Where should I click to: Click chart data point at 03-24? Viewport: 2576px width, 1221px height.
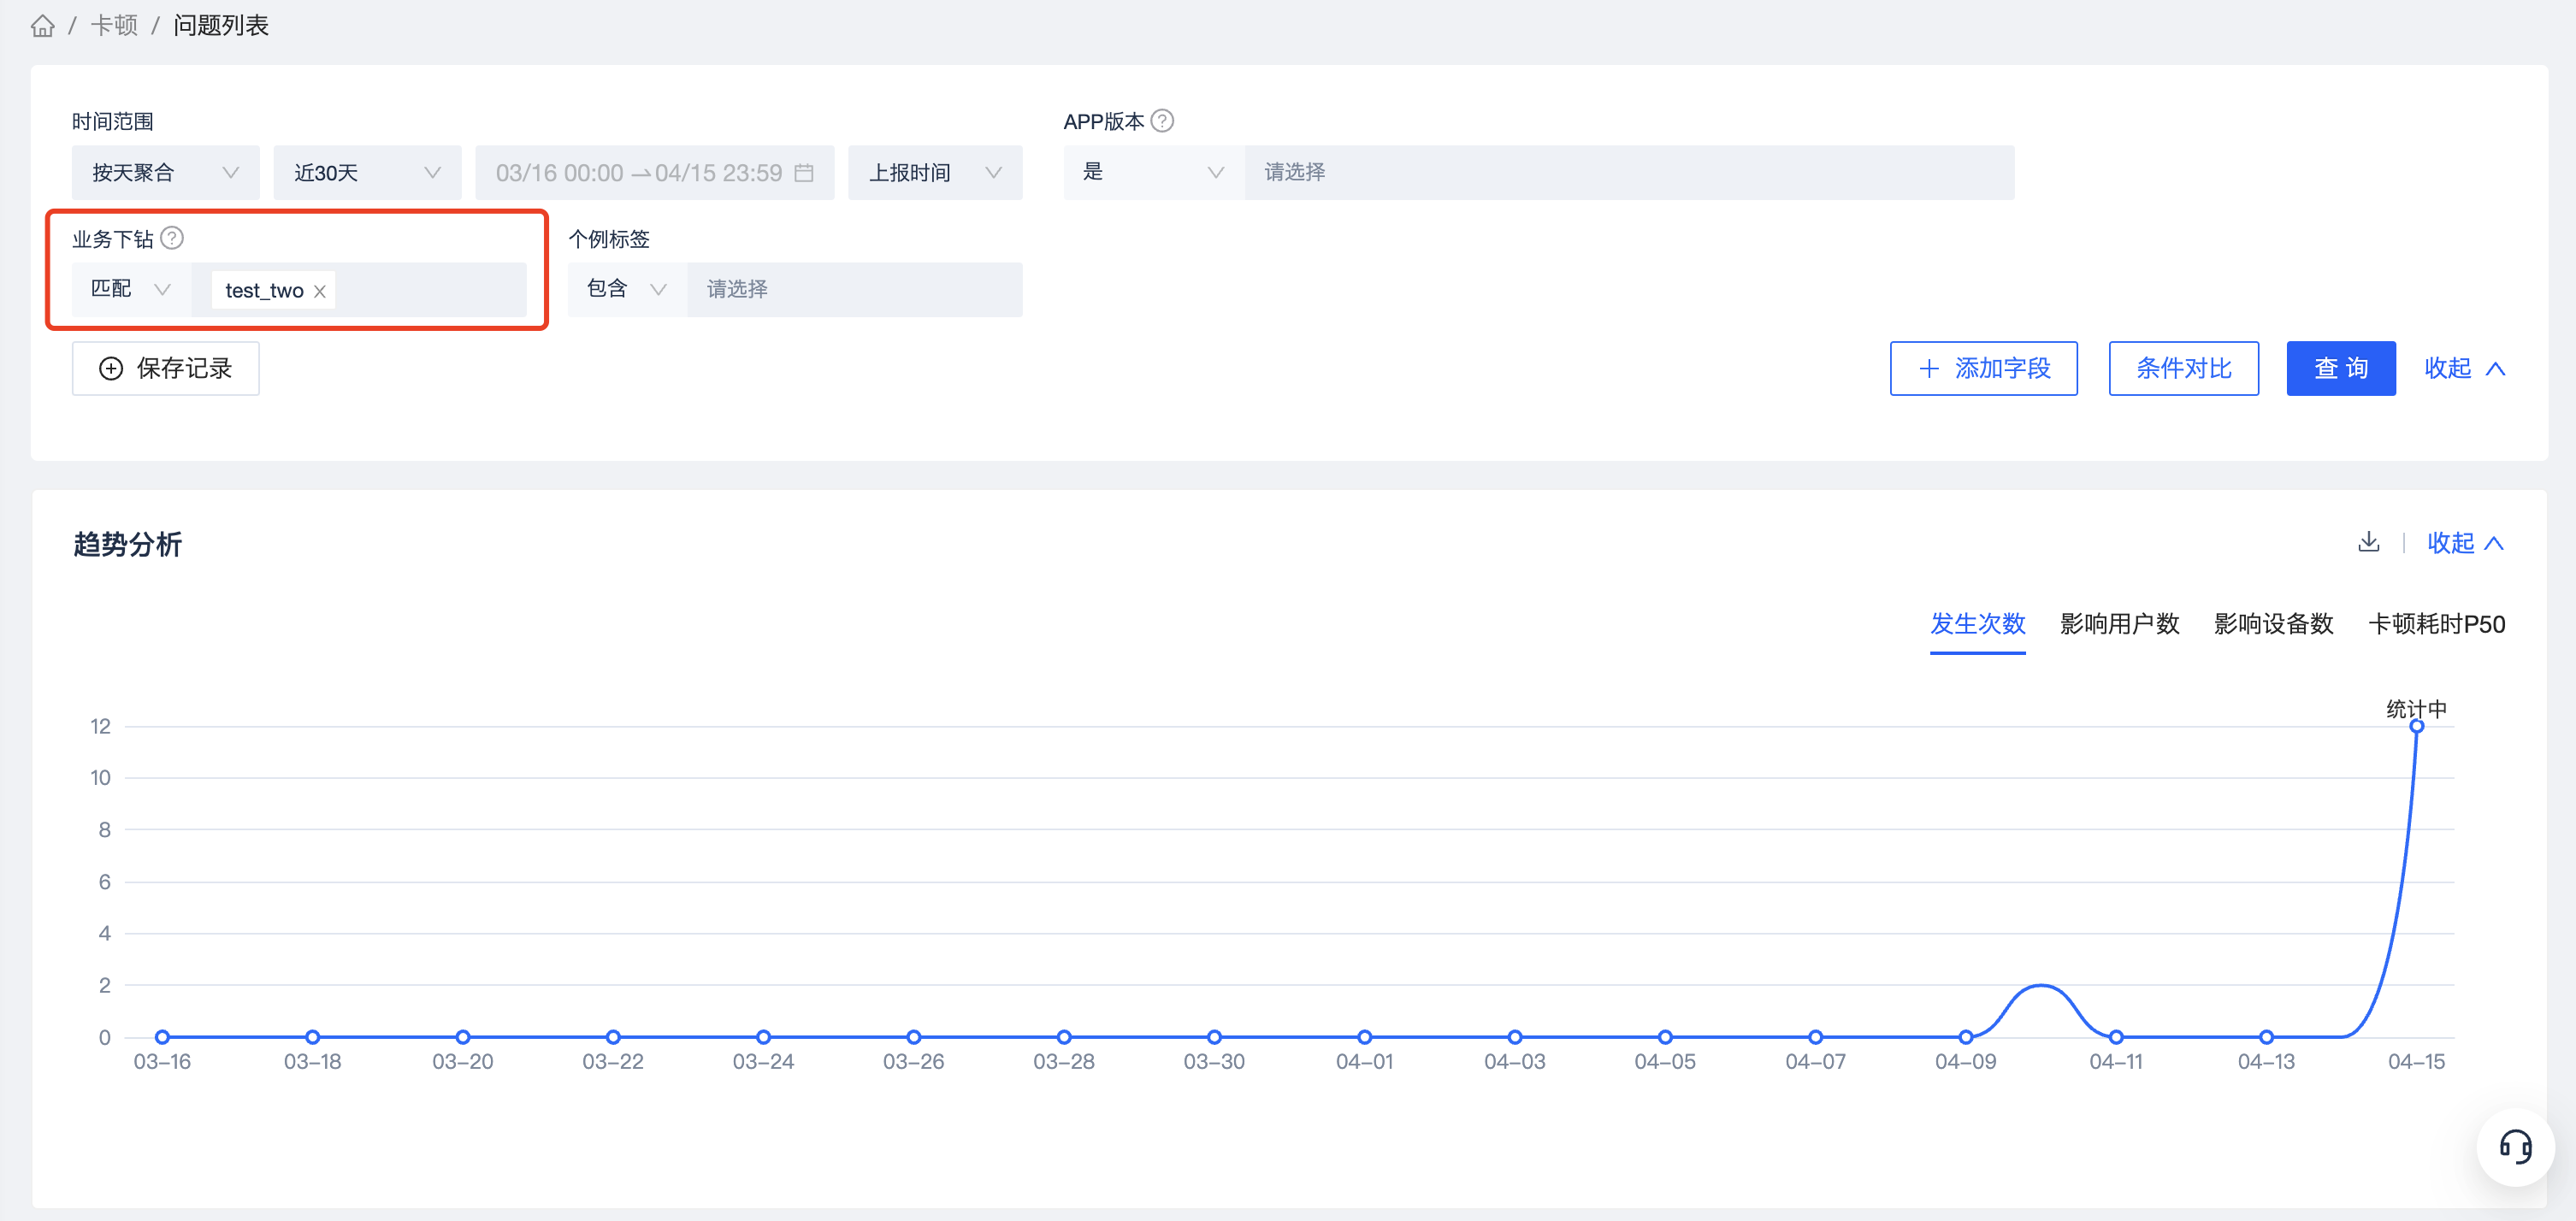pos(763,1037)
